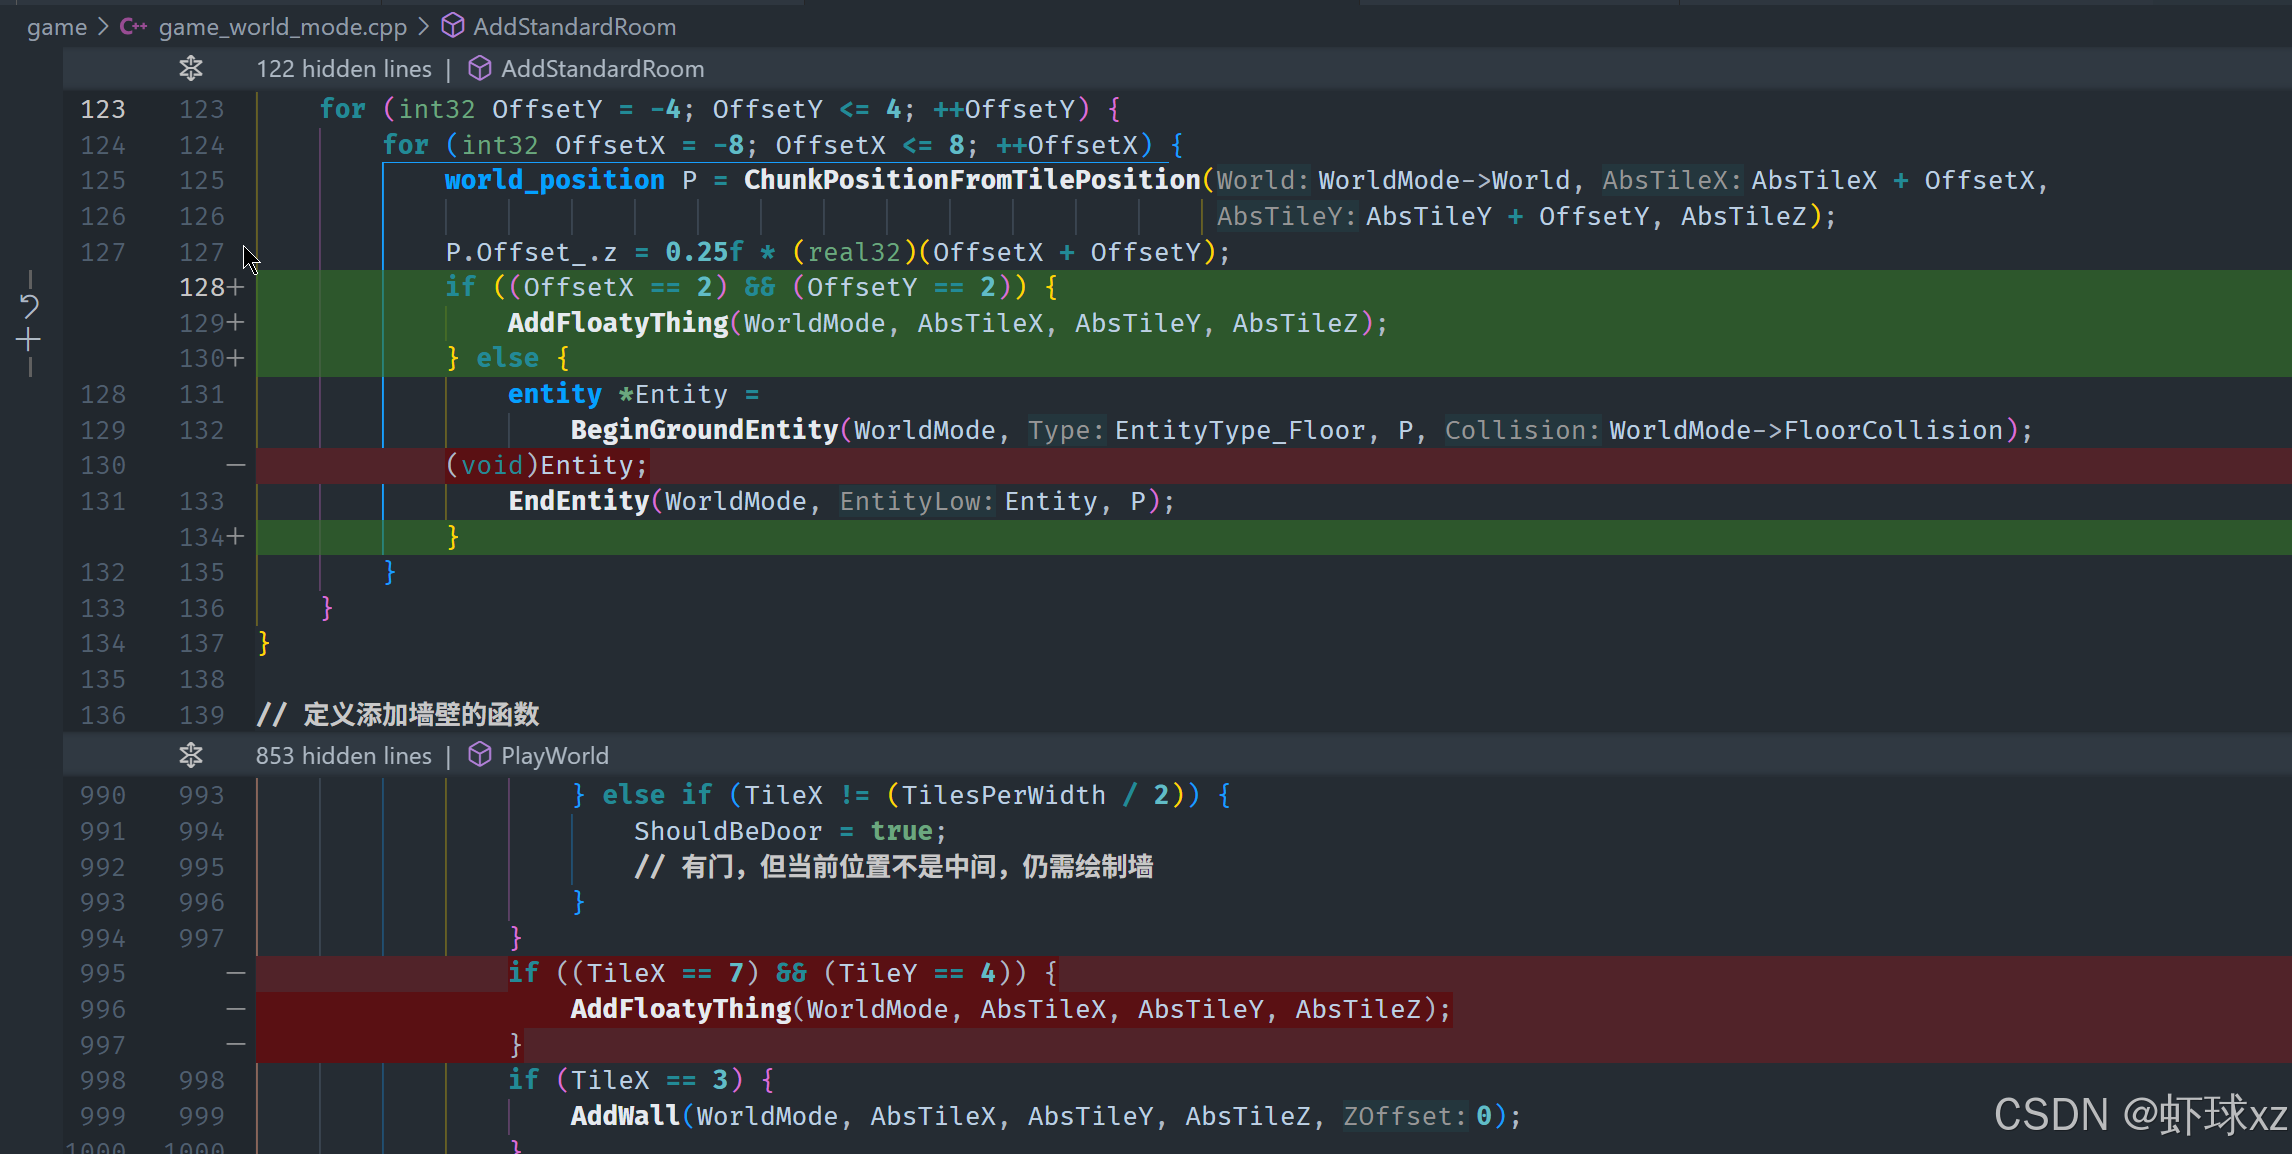Open the AddStandardRoom breadcrumb symbol
Image resolution: width=2292 pixels, height=1154 pixels.
(574, 27)
